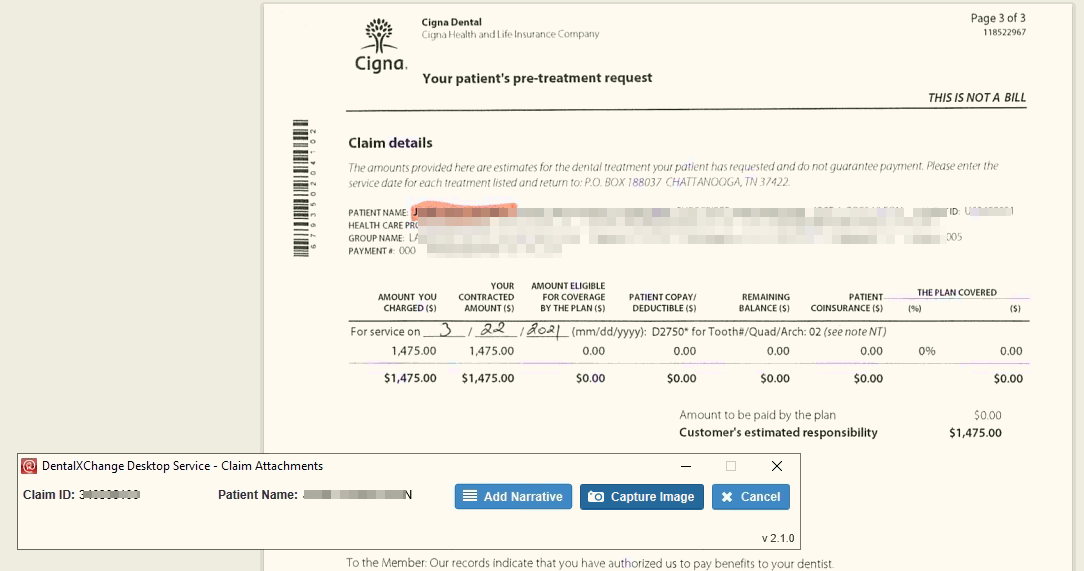Click the handwritten service day 22

click(494, 330)
